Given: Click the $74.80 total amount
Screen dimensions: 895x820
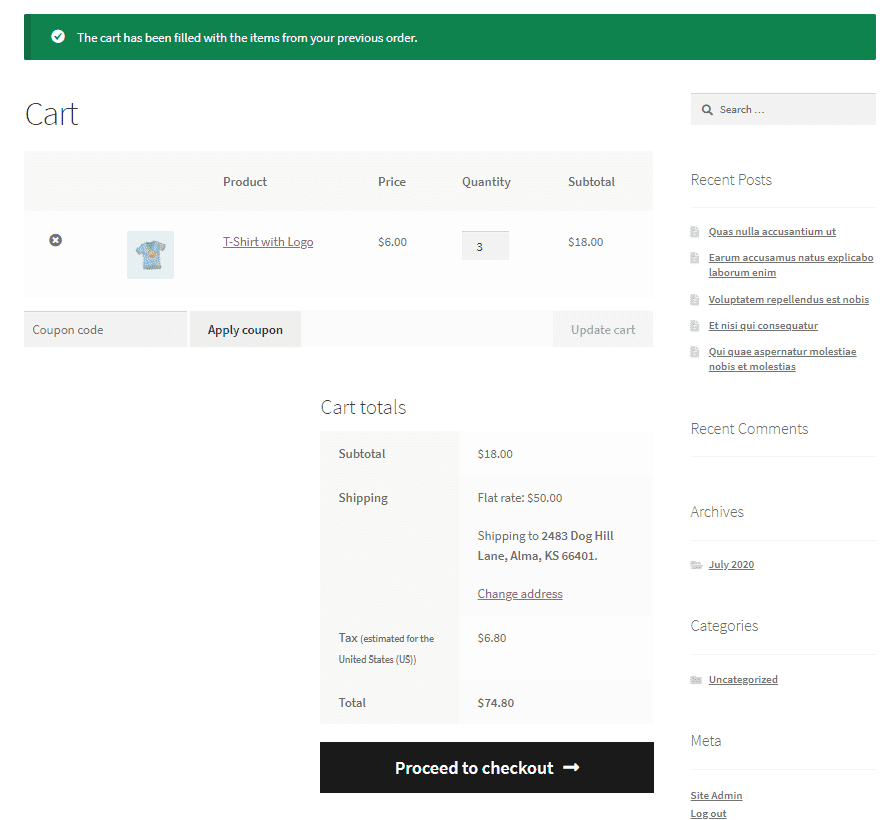Looking at the screenshot, I should click(495, 703).
